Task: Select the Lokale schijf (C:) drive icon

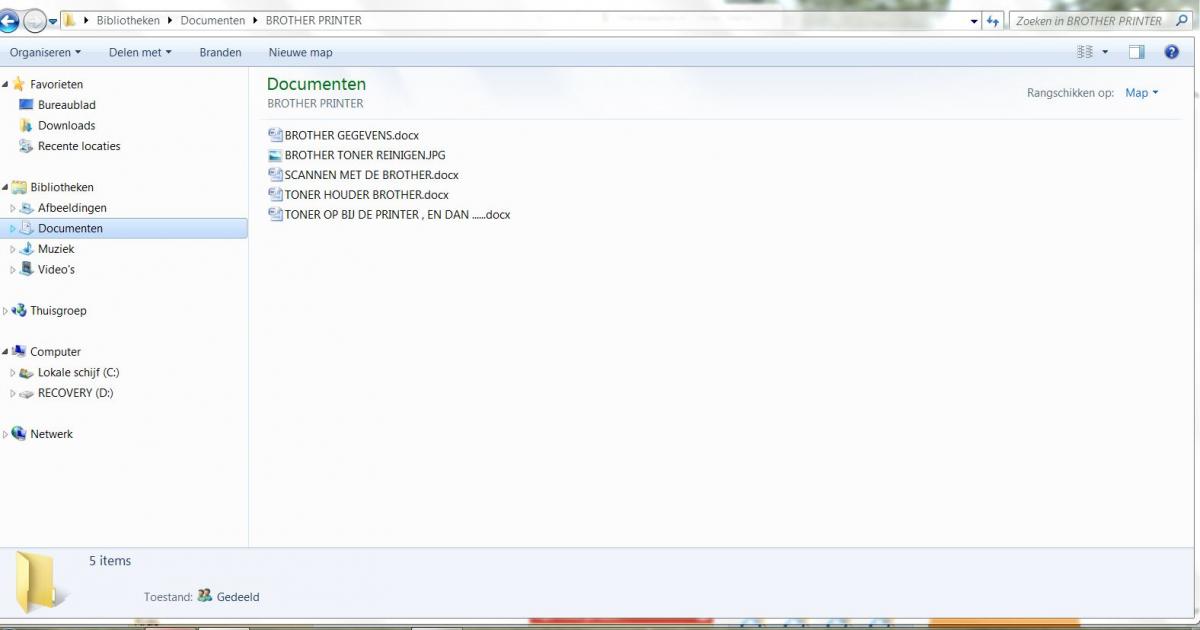Action: [27, 372]
